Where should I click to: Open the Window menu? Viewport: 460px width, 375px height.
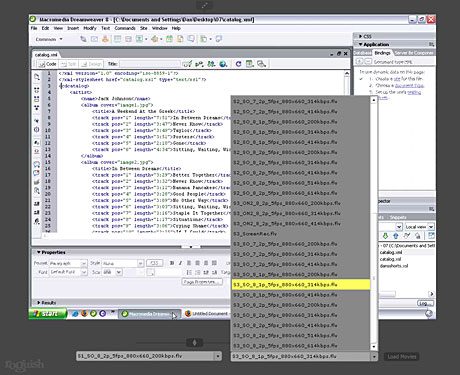click(x=160, y=28)
